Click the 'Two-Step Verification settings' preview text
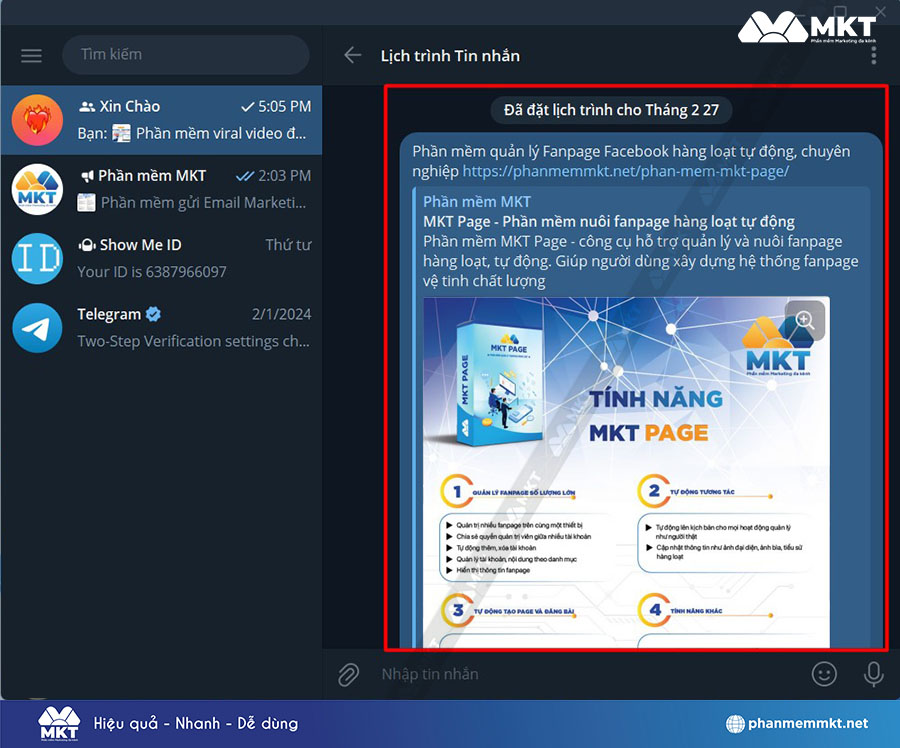 pos(193,341)
